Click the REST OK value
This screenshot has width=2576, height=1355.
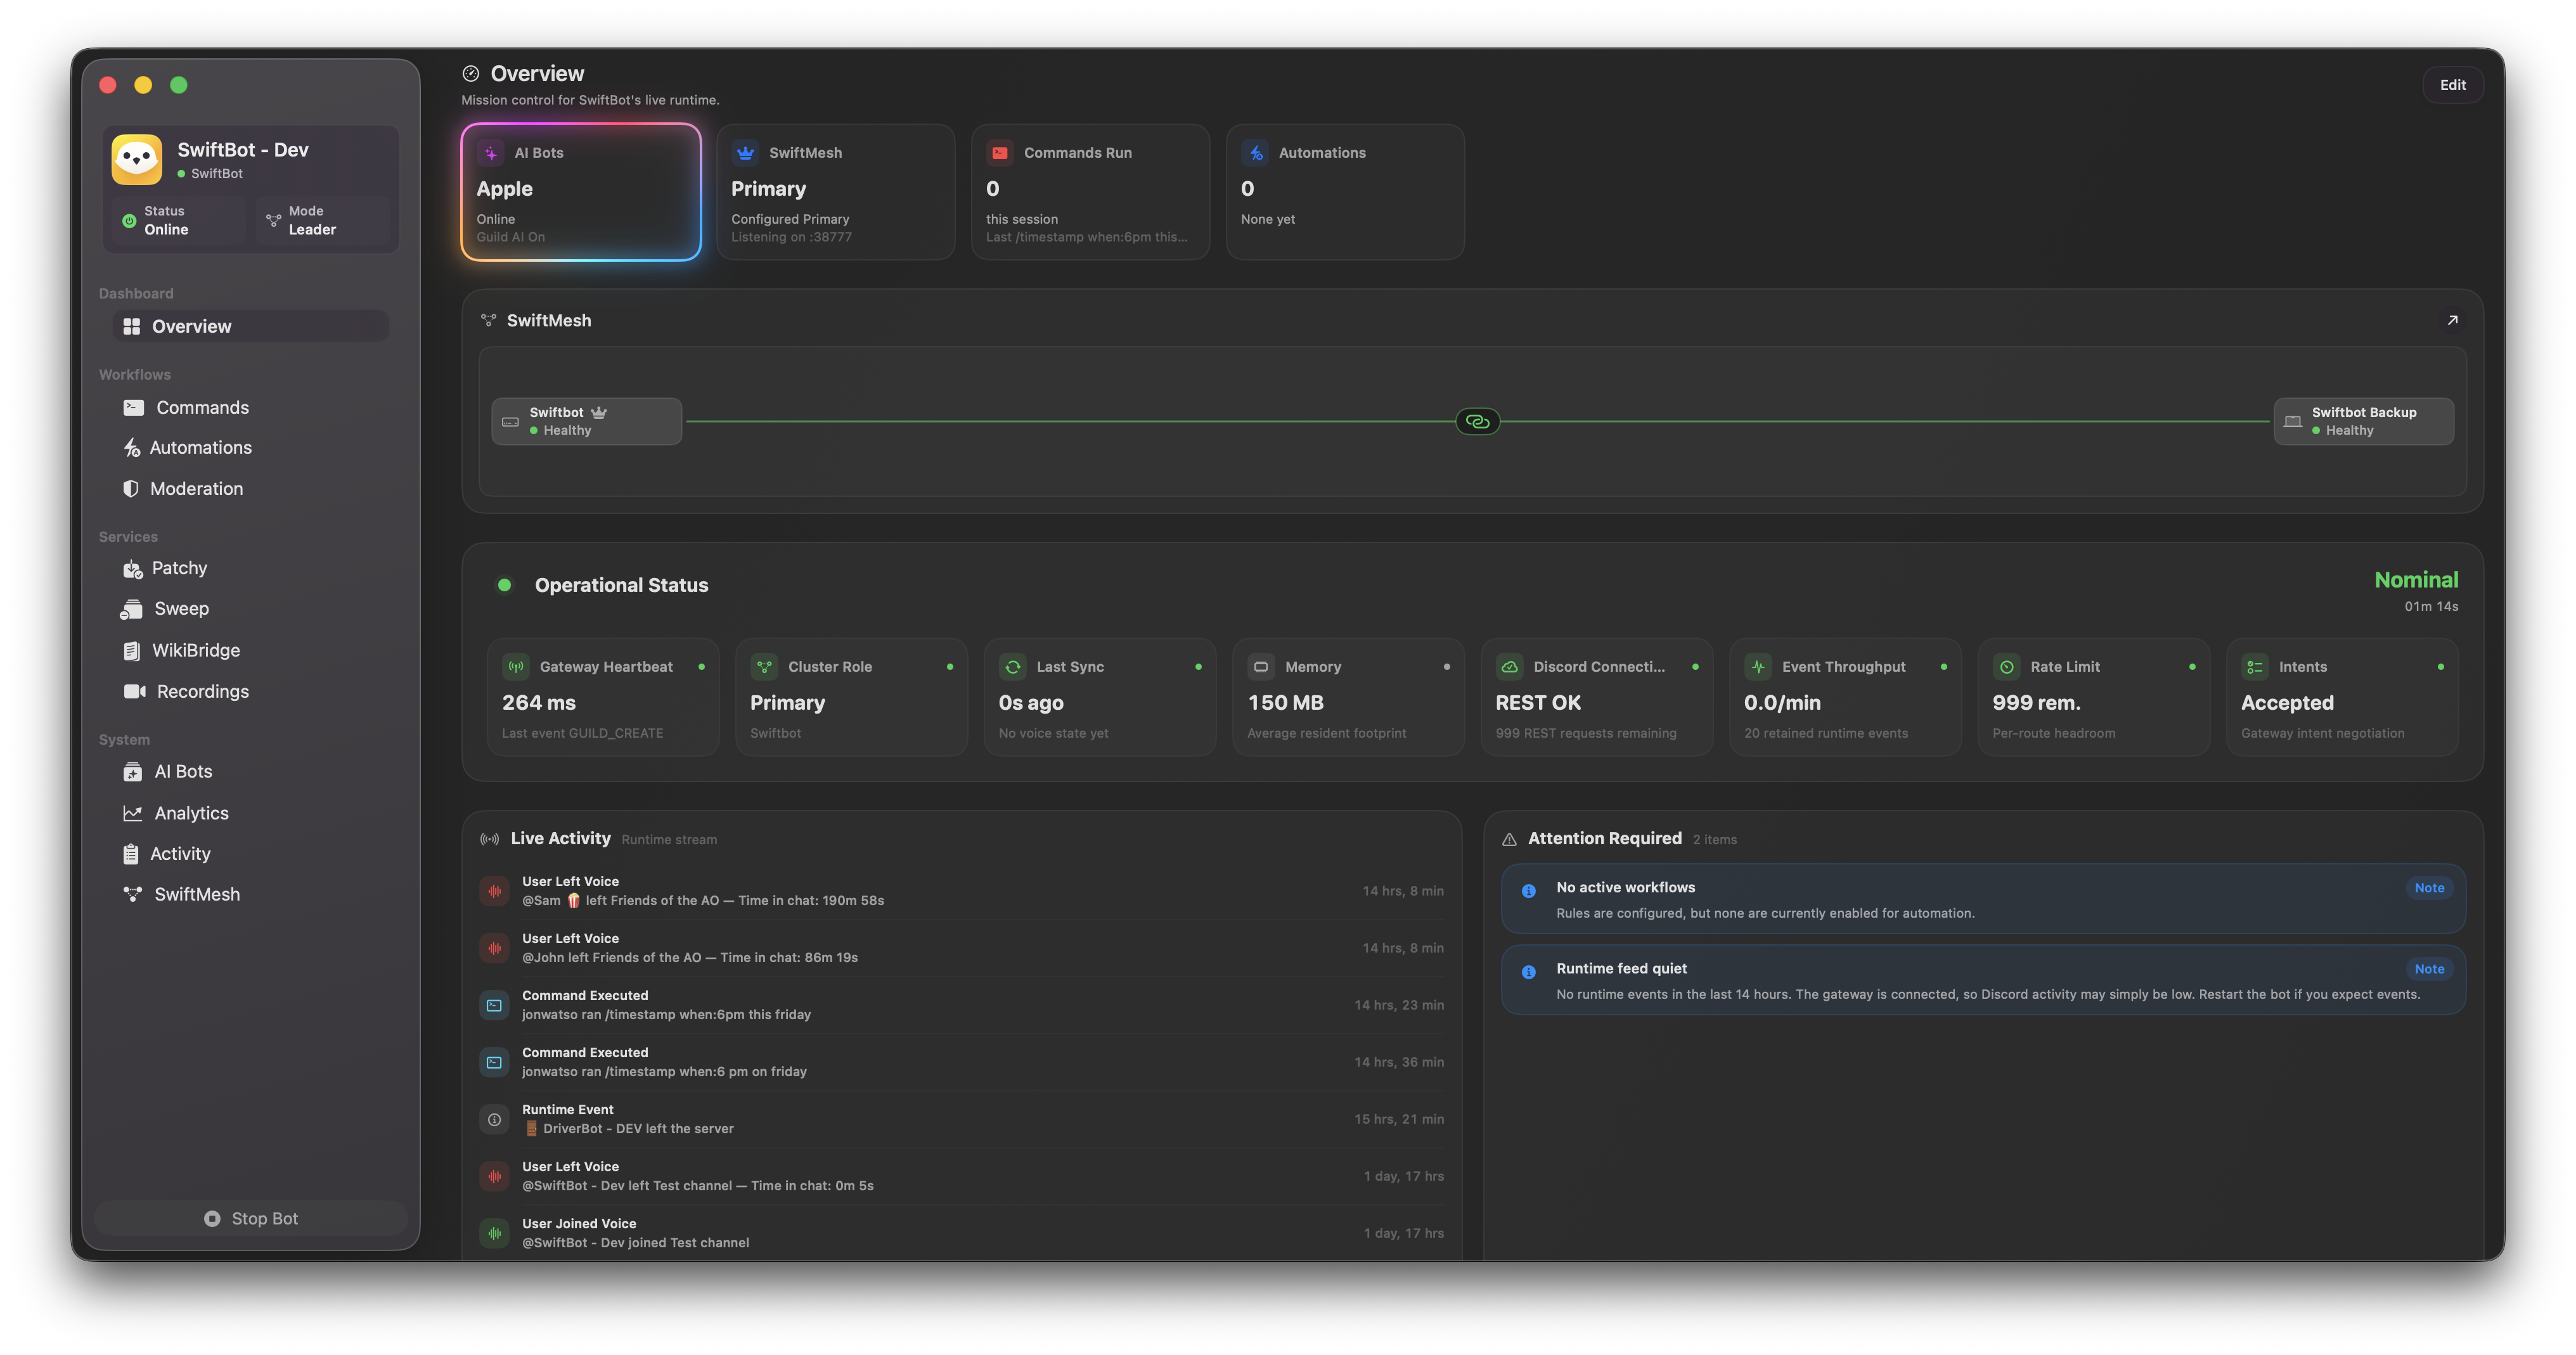pyautogui.click(x=1538, y=703)
